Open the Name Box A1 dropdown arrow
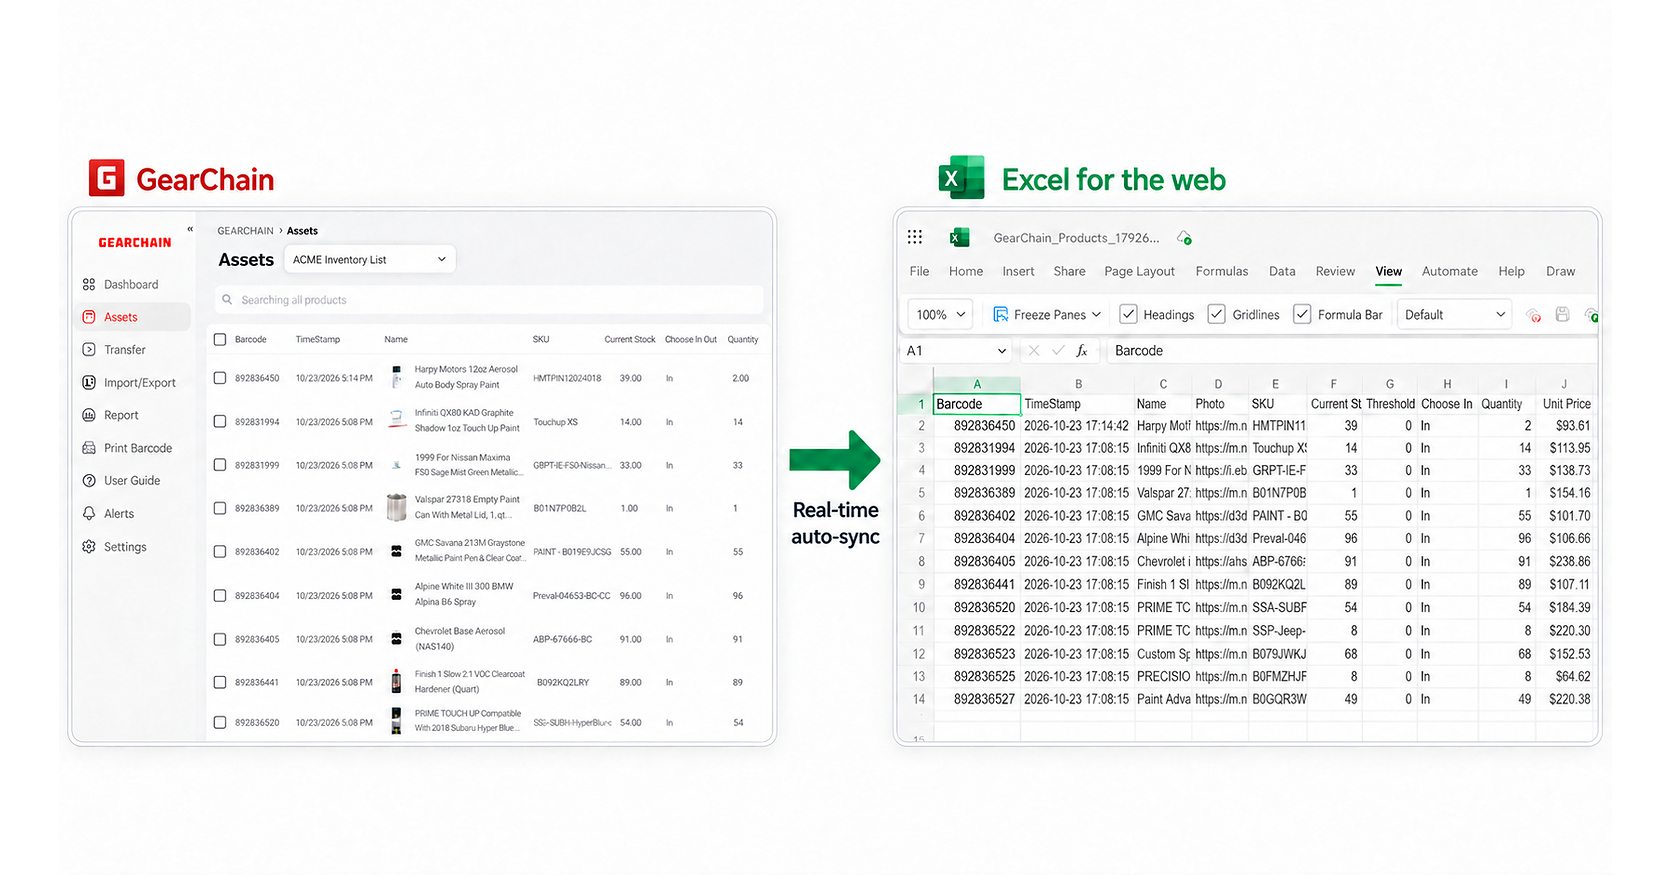Image resolution: width=1671 pixels, height=875 pixels. [x=1002, y=351]
